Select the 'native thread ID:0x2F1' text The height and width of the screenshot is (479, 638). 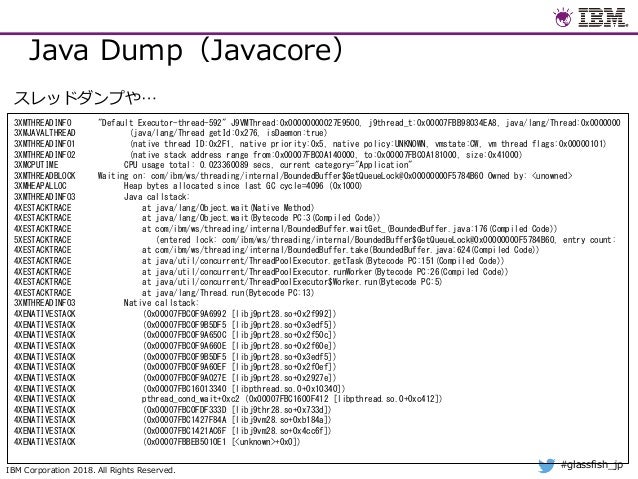point(182,144)
